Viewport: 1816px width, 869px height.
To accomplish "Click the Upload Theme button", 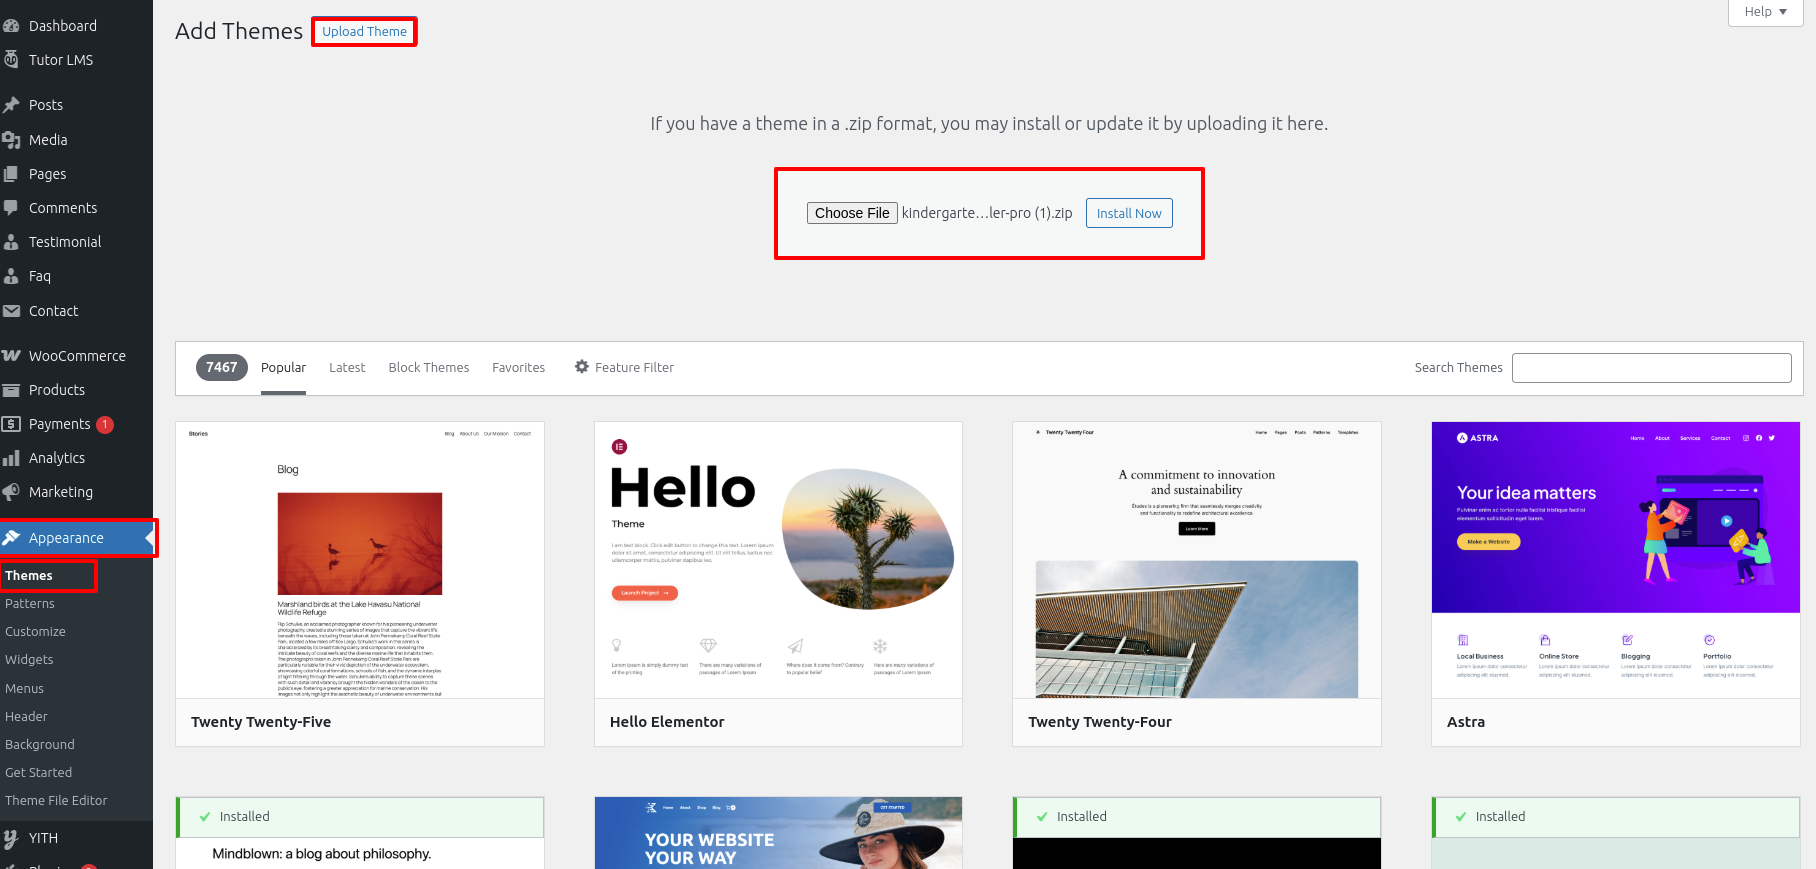I will [x=364, y=32].
